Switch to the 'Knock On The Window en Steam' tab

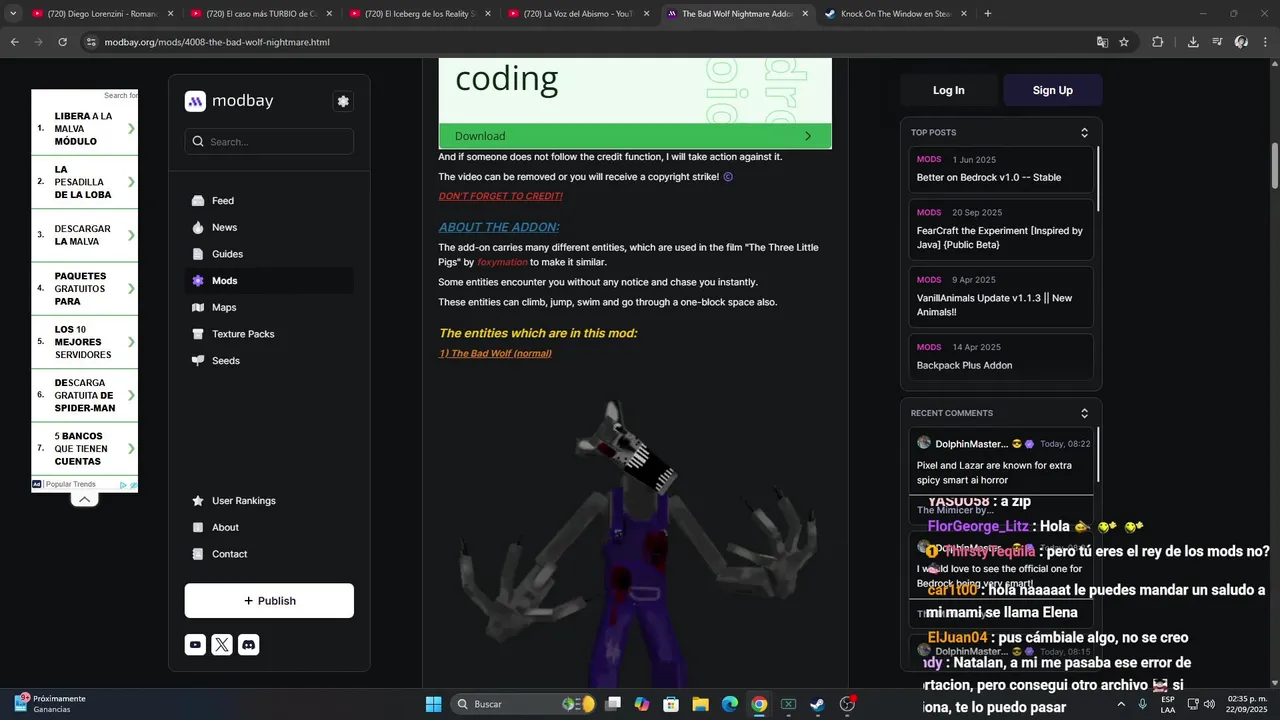(x=895, y=14)
